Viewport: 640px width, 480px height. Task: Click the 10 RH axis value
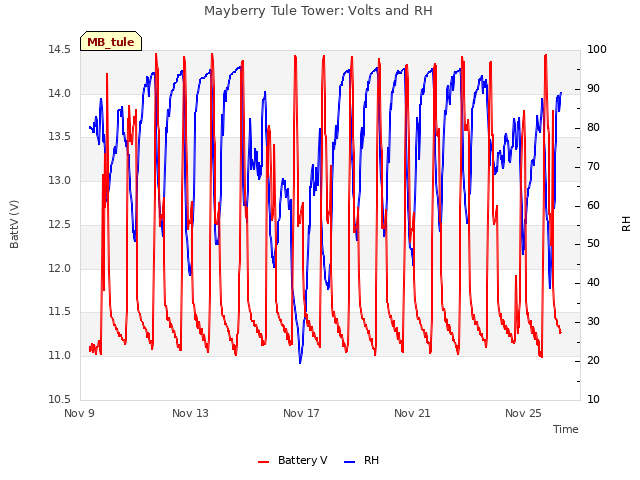pyautogui.click(x=593, y=399)
